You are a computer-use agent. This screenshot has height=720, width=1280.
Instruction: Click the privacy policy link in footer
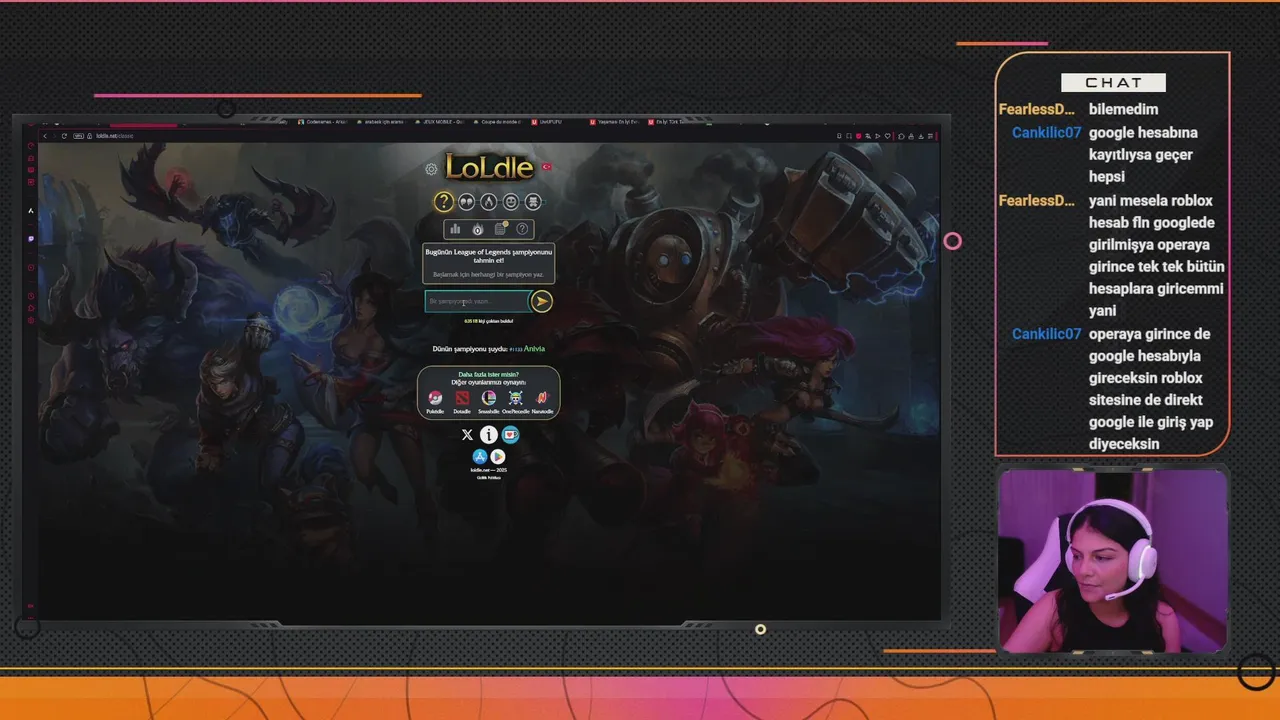click(489, 477)
